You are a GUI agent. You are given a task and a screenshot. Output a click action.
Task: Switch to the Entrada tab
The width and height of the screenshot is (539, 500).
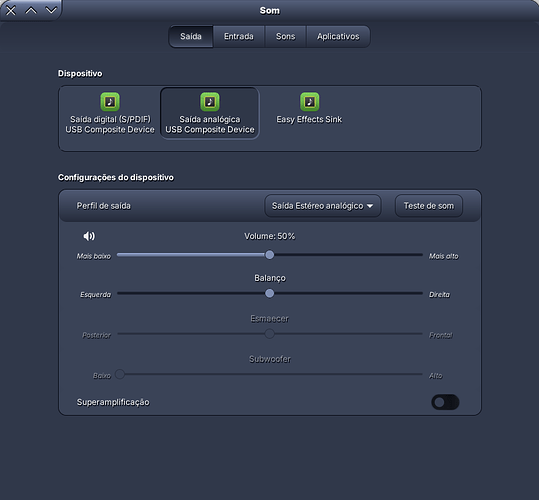(x=239, y=36)
